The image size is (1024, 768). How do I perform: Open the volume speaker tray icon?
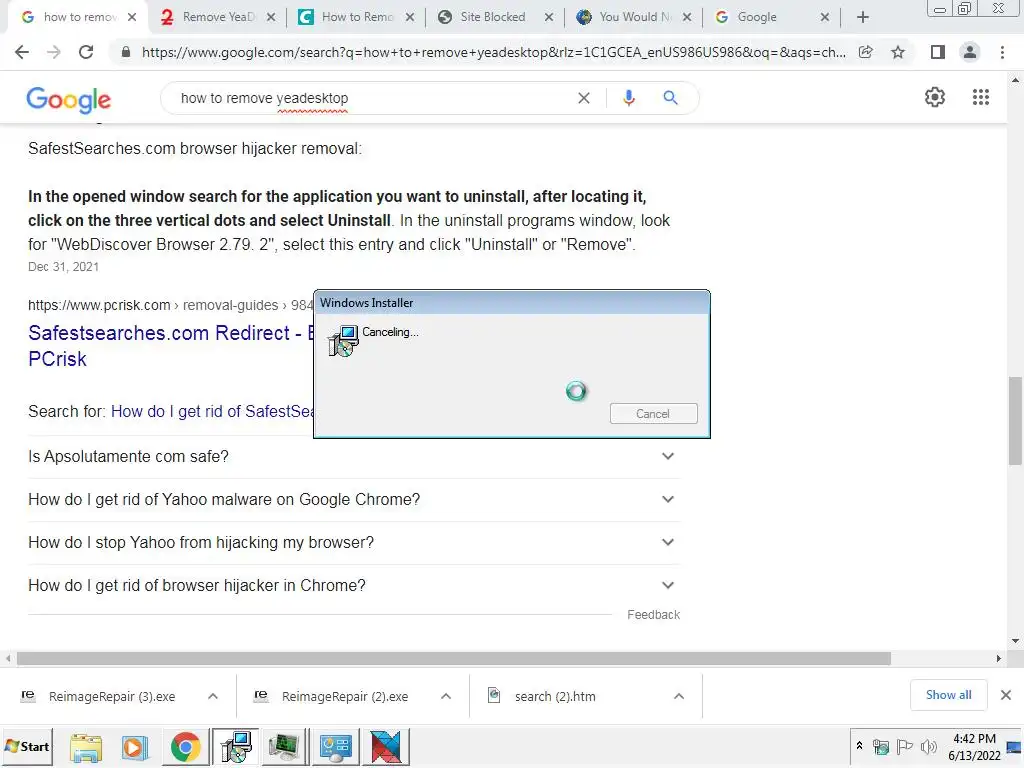pyautogui.click(x=928, y=746)
